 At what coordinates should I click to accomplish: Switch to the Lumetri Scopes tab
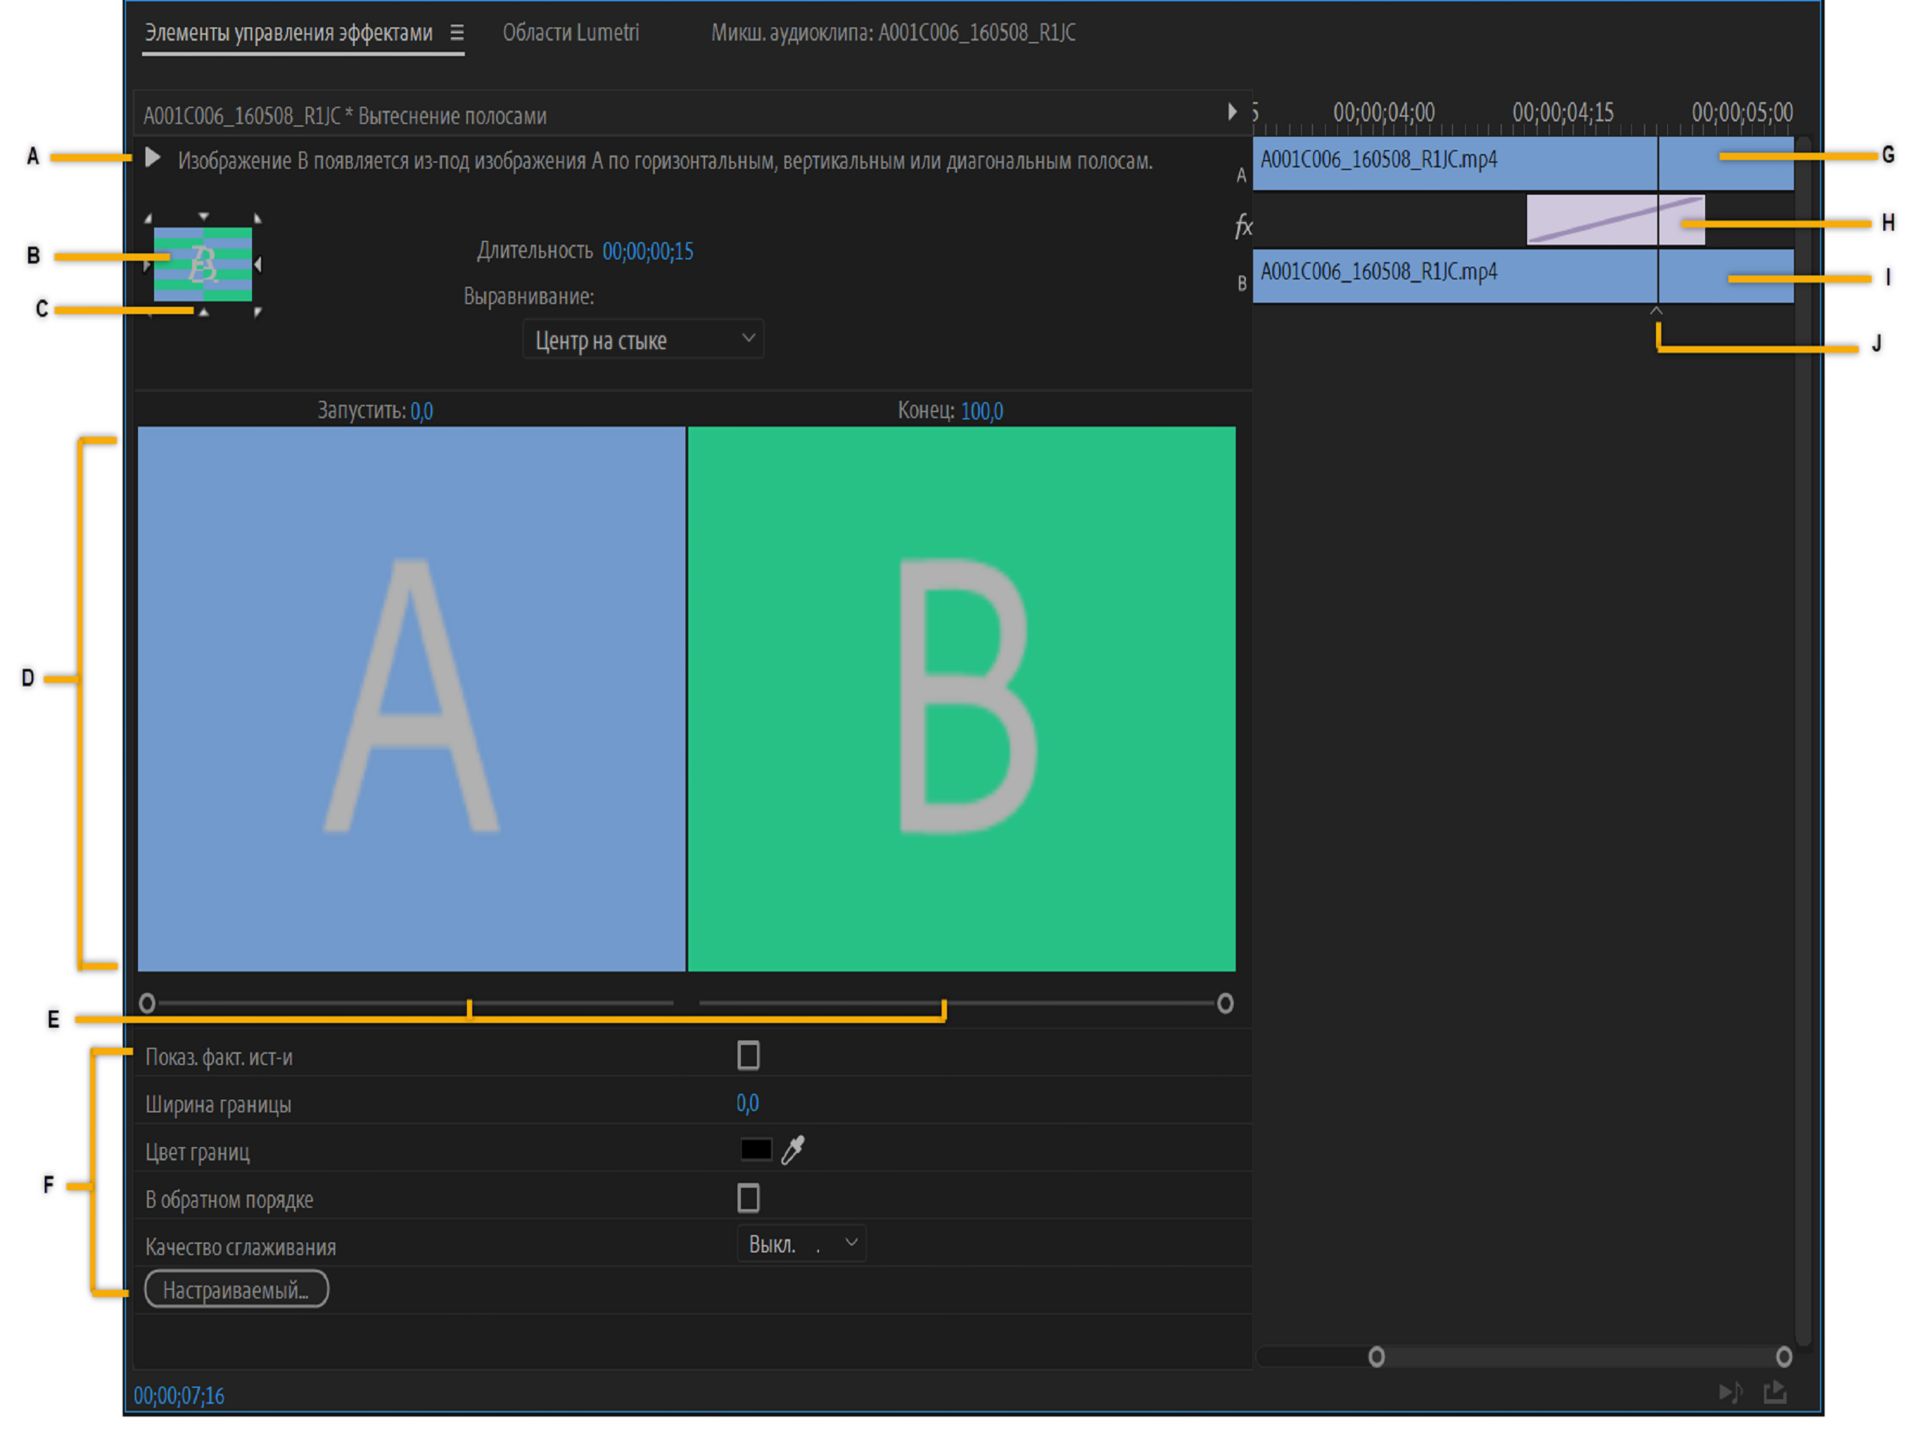pyautogui.click(x=570, y=33)
